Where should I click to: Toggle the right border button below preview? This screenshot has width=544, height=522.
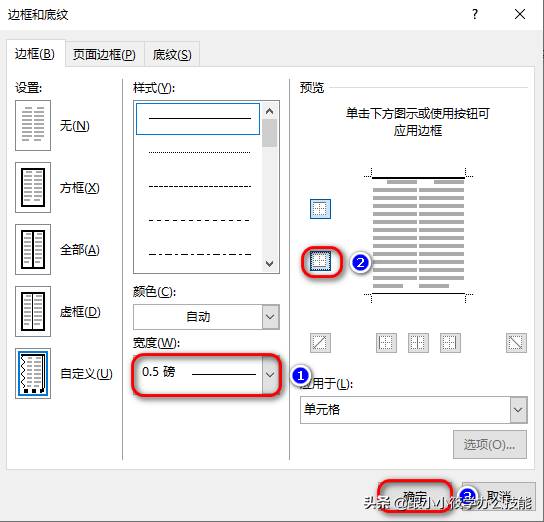[450, 343]
